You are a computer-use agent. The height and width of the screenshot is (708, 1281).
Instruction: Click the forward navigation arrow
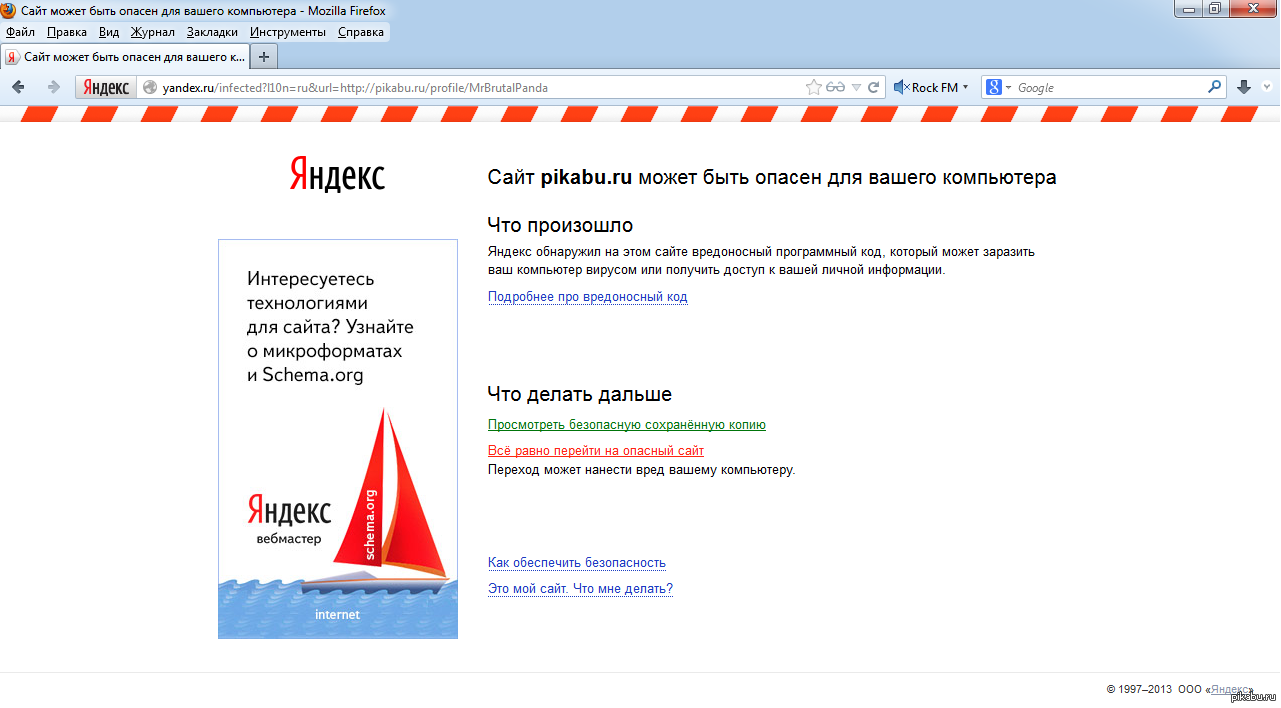coord(53,87)
